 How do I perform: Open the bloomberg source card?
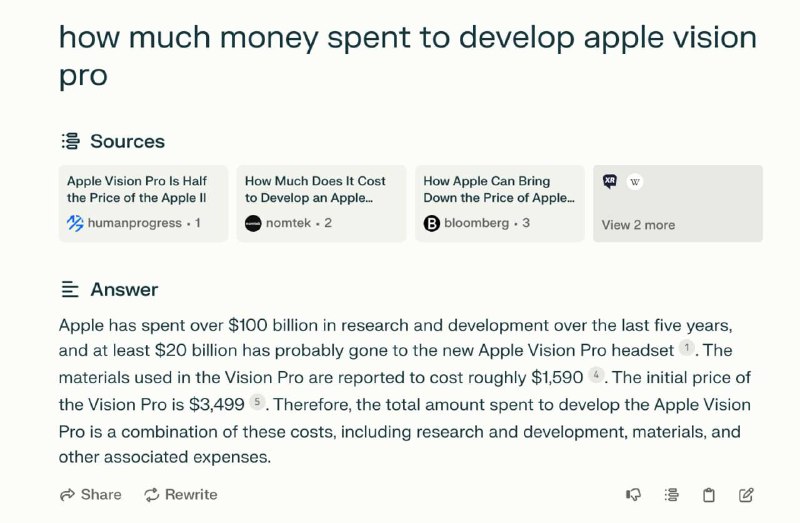click(499, 203)
